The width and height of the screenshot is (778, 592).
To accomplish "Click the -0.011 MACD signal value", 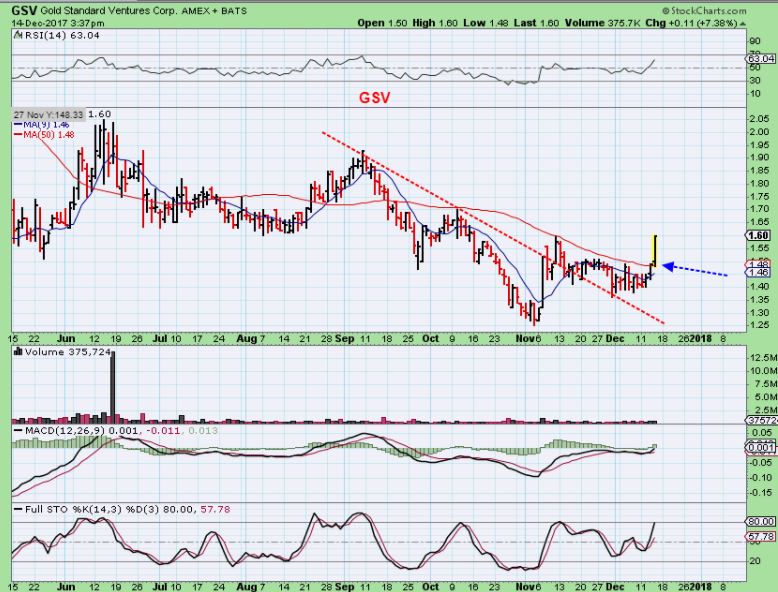I will (x=161, y=430).
